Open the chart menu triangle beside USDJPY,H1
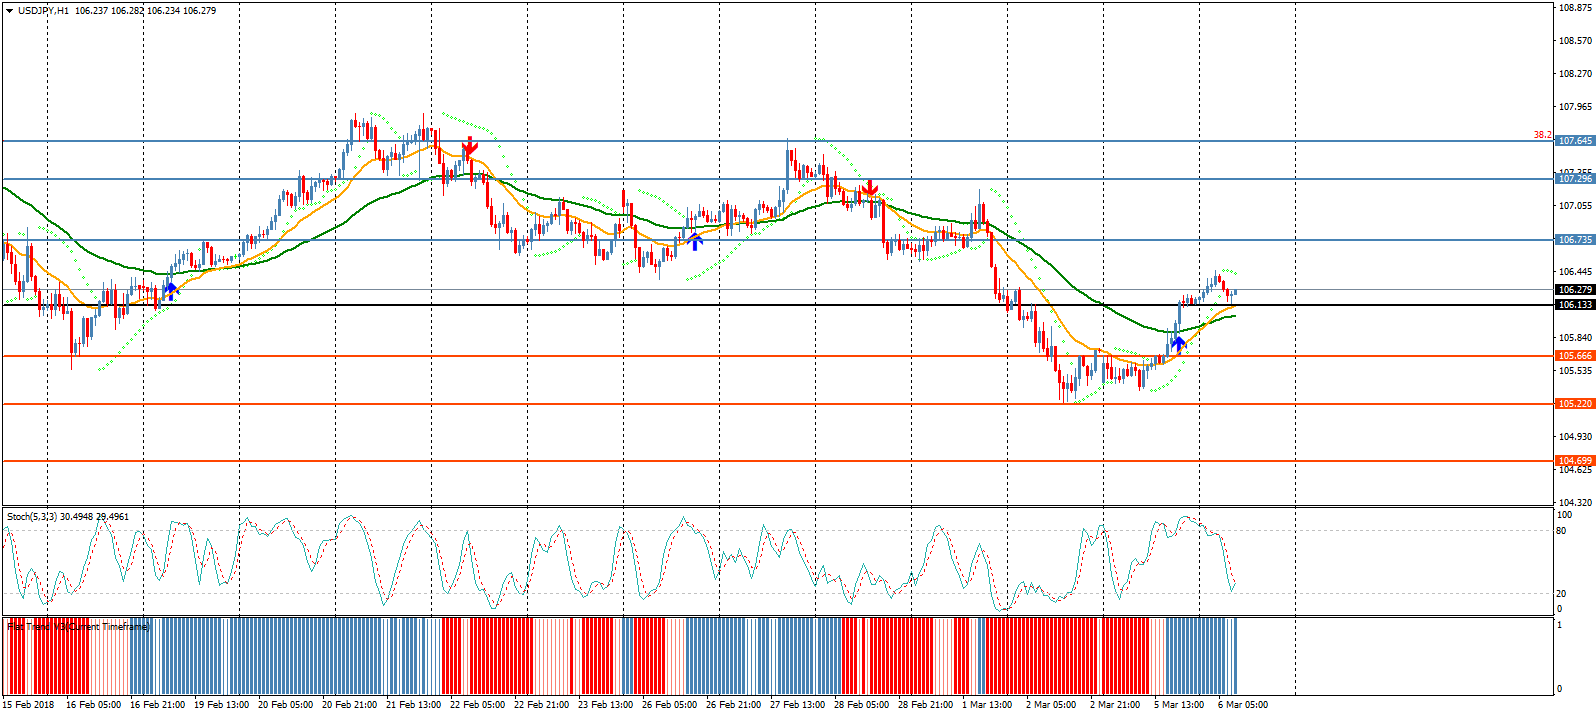This screenshot has width=1596, height=716. 9,11
